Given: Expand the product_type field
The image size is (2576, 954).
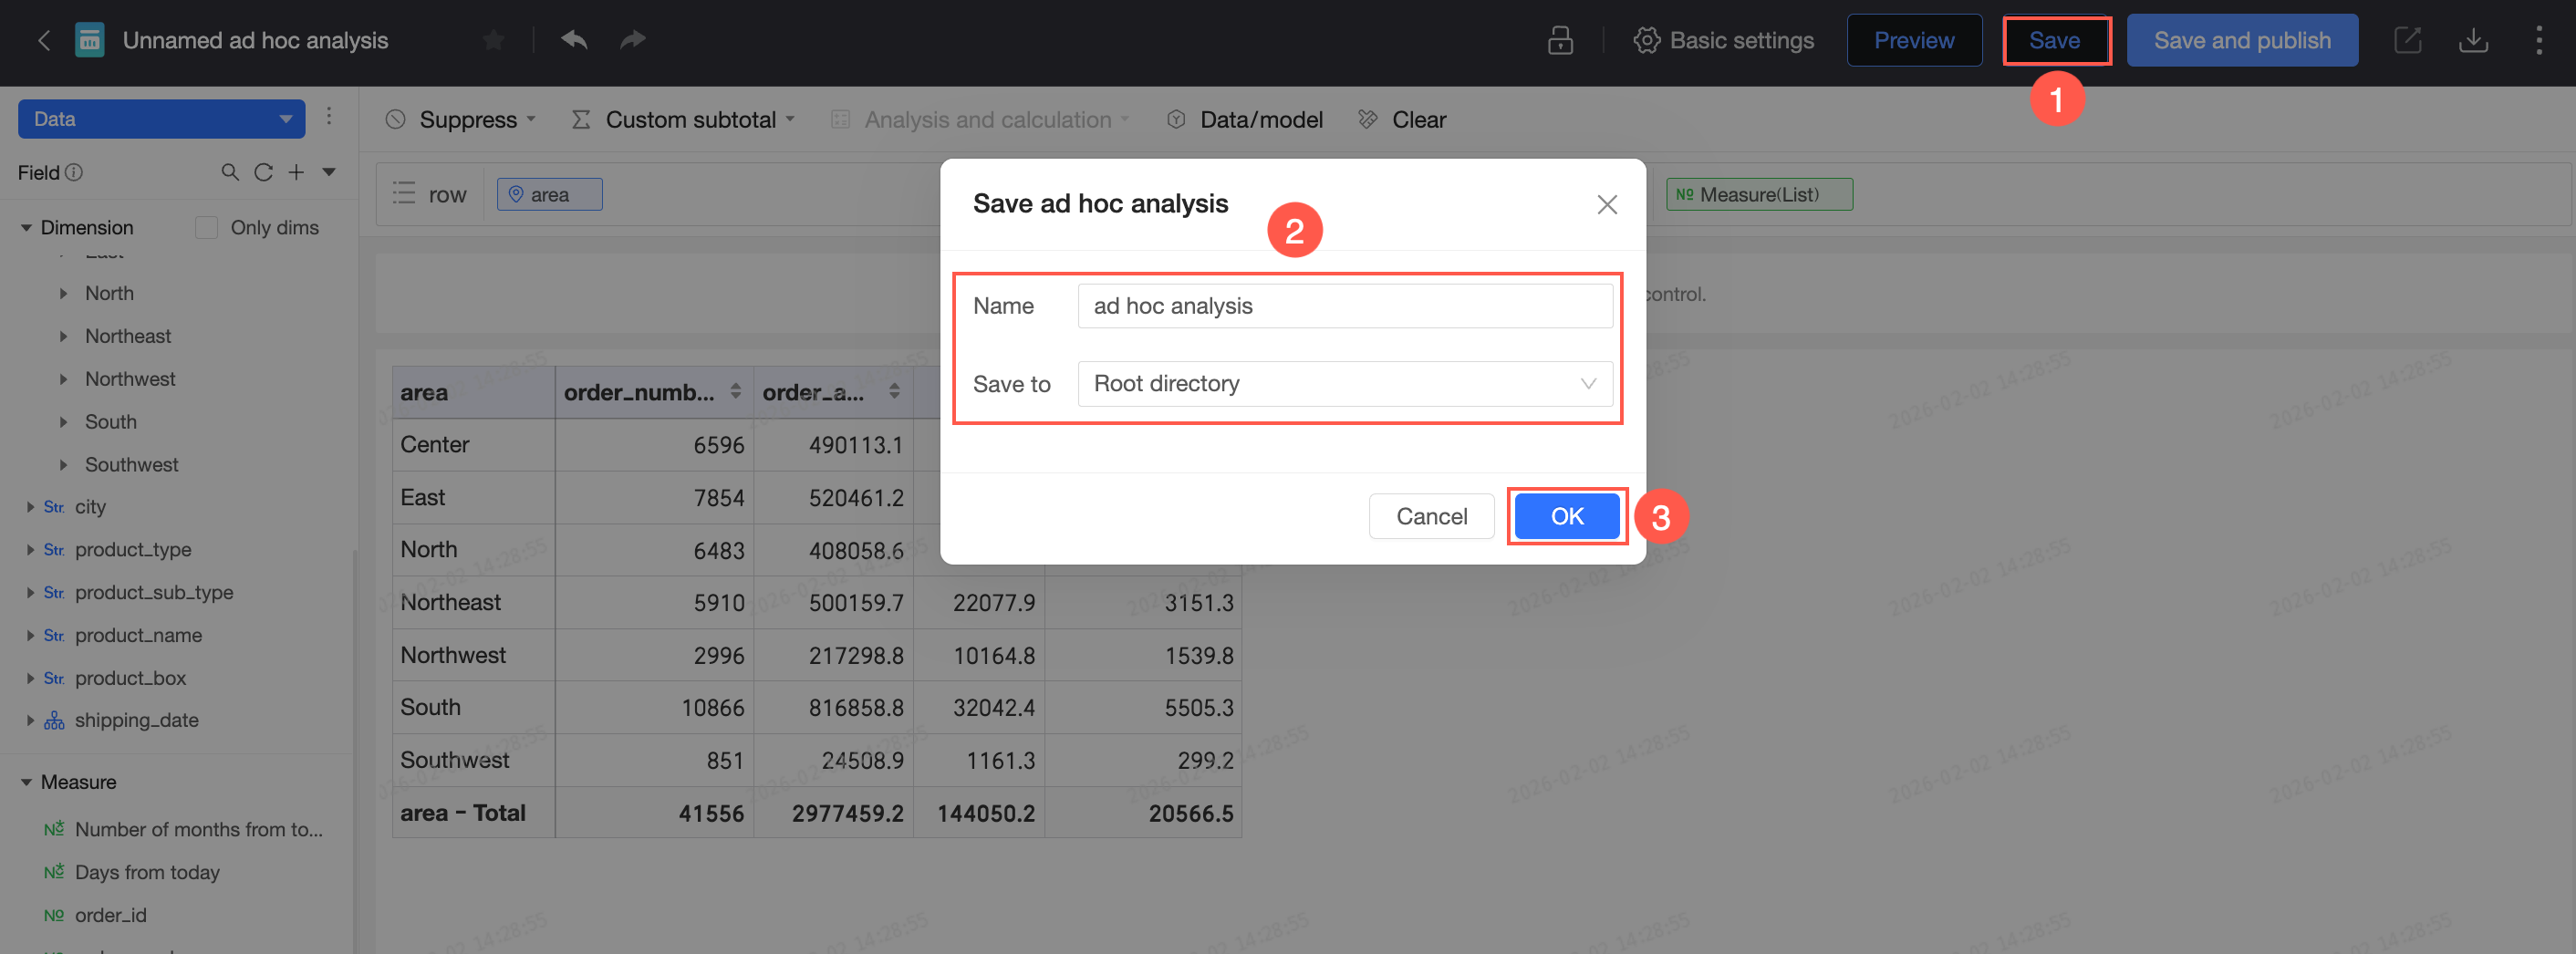Looking at the screenshot, I should (x=30, y=550).
